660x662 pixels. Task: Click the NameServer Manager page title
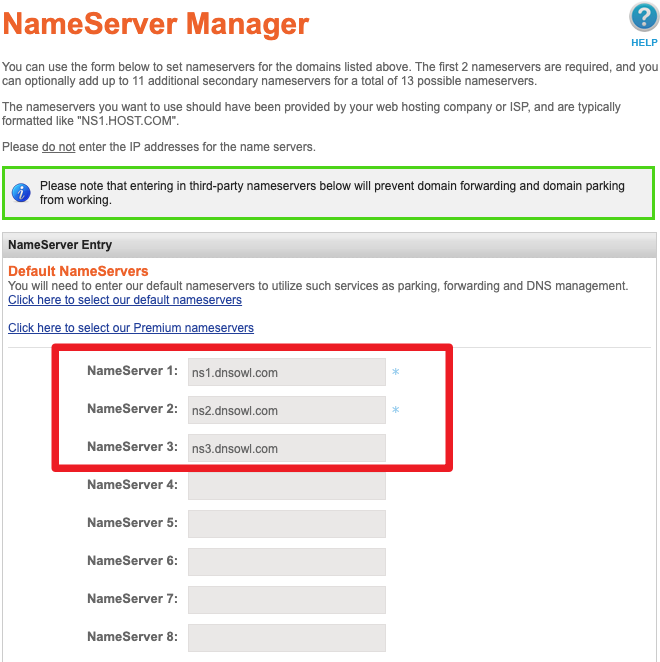156,24
